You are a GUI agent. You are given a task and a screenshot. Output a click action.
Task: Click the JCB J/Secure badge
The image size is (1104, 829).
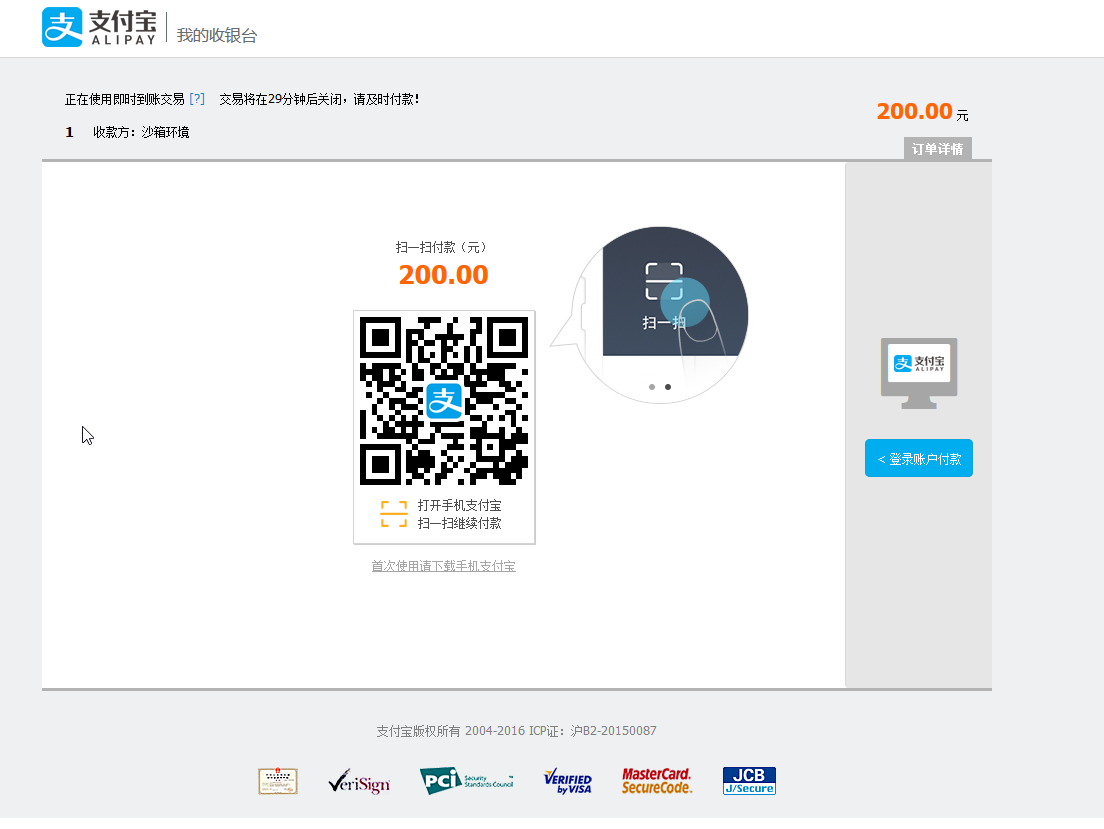(x=749, y=780)
